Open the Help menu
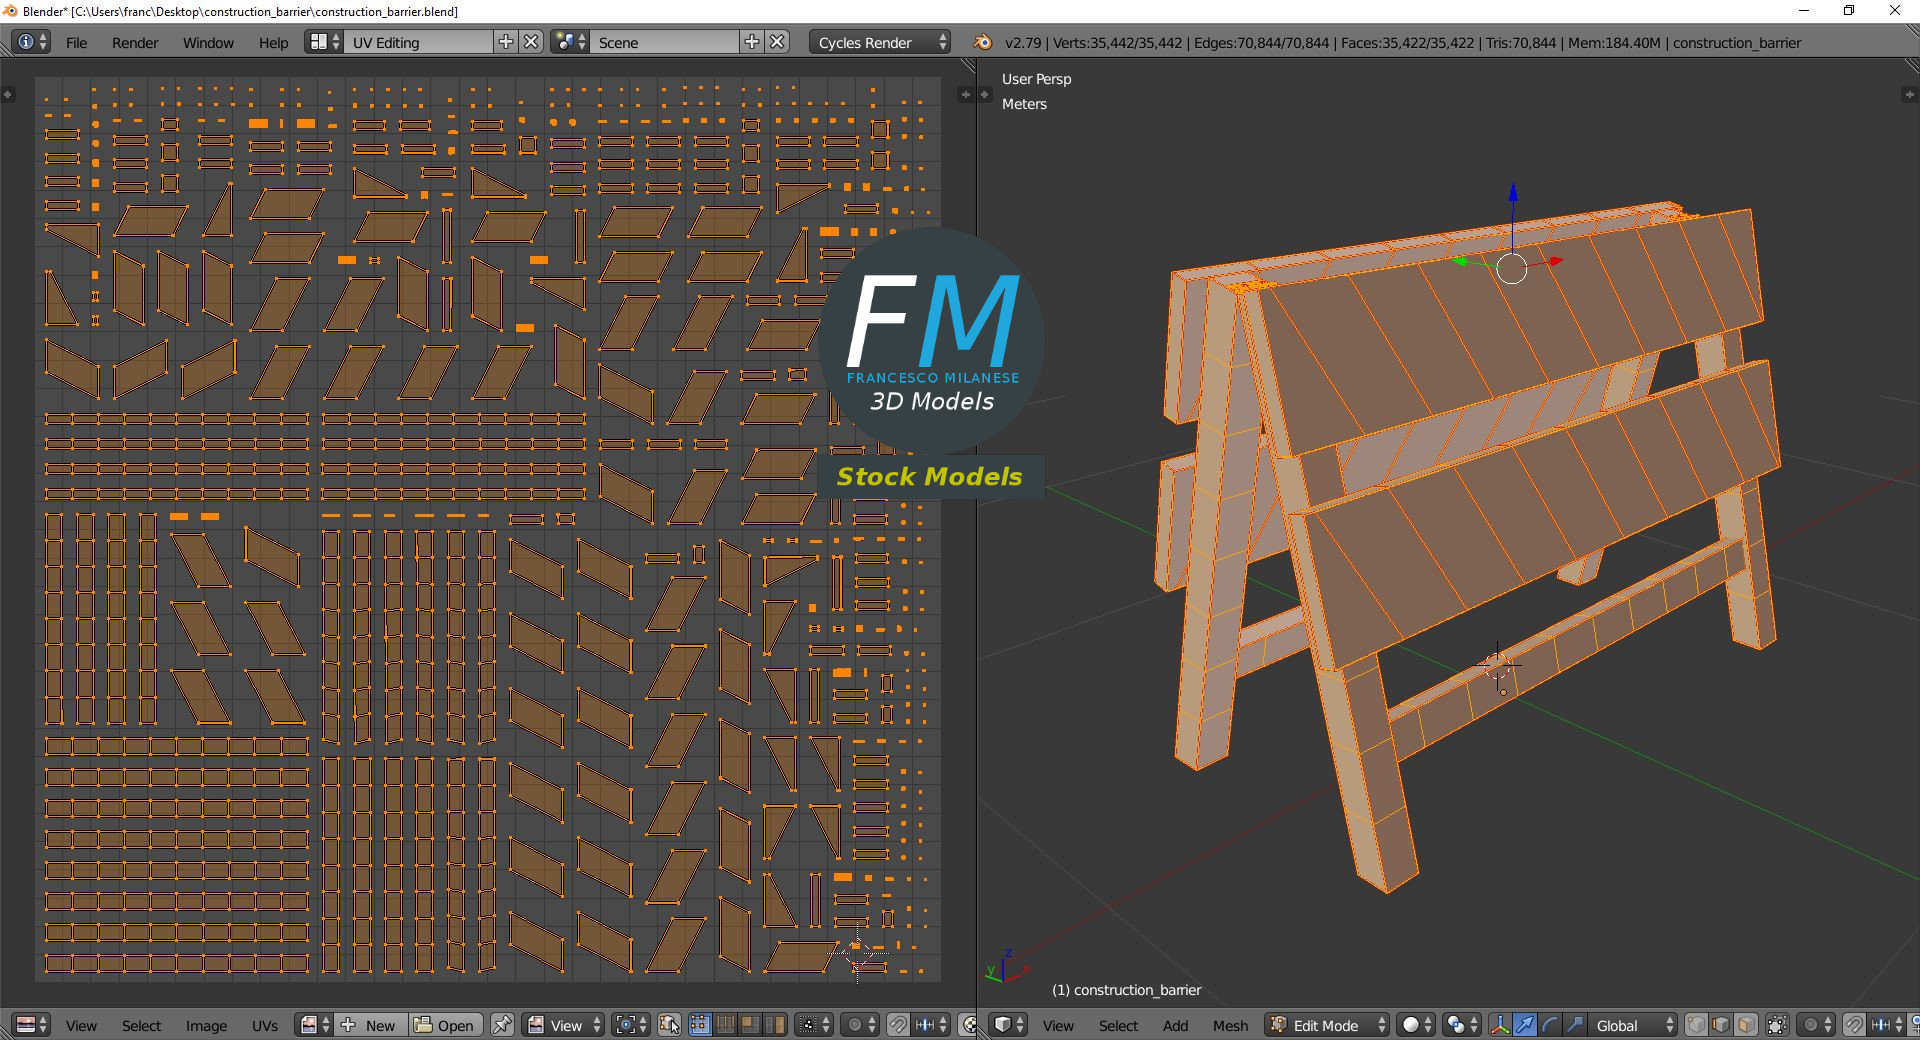This screenshot has width=1920, height=1040. [273, 43]
